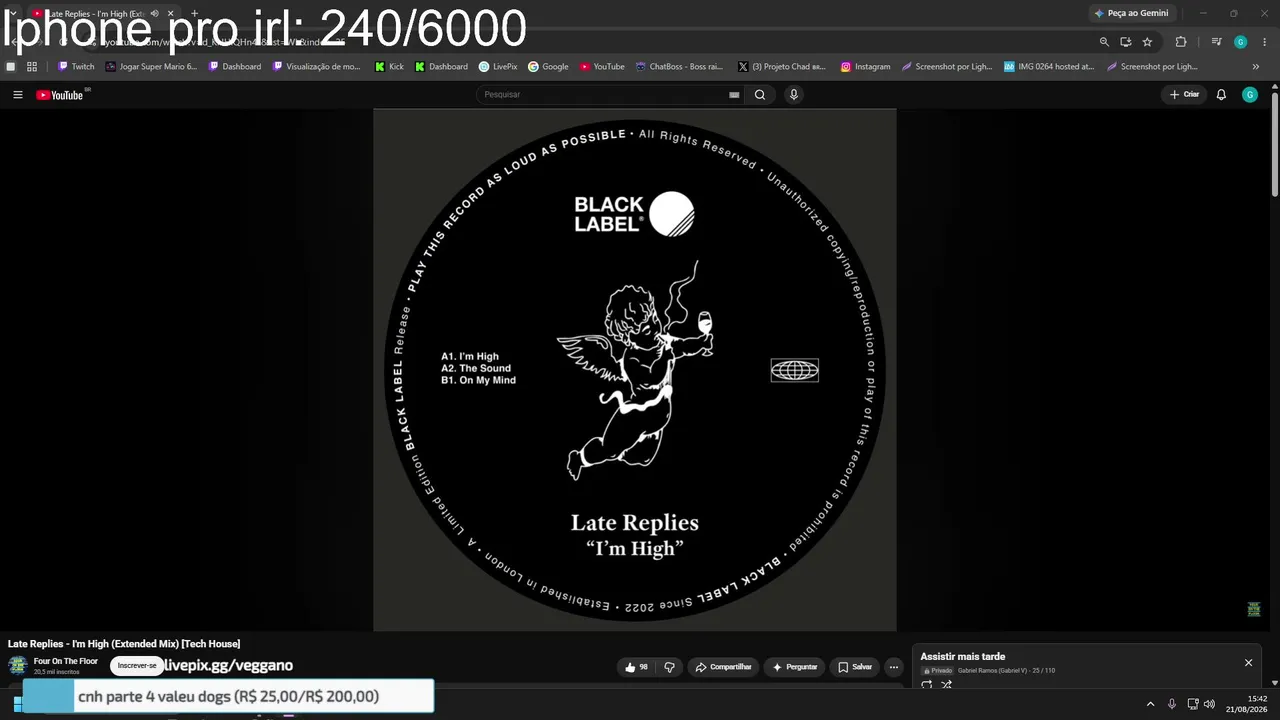Open the LivePix bookmark
The image size is (1280, 720).
(x=498, y=67)
